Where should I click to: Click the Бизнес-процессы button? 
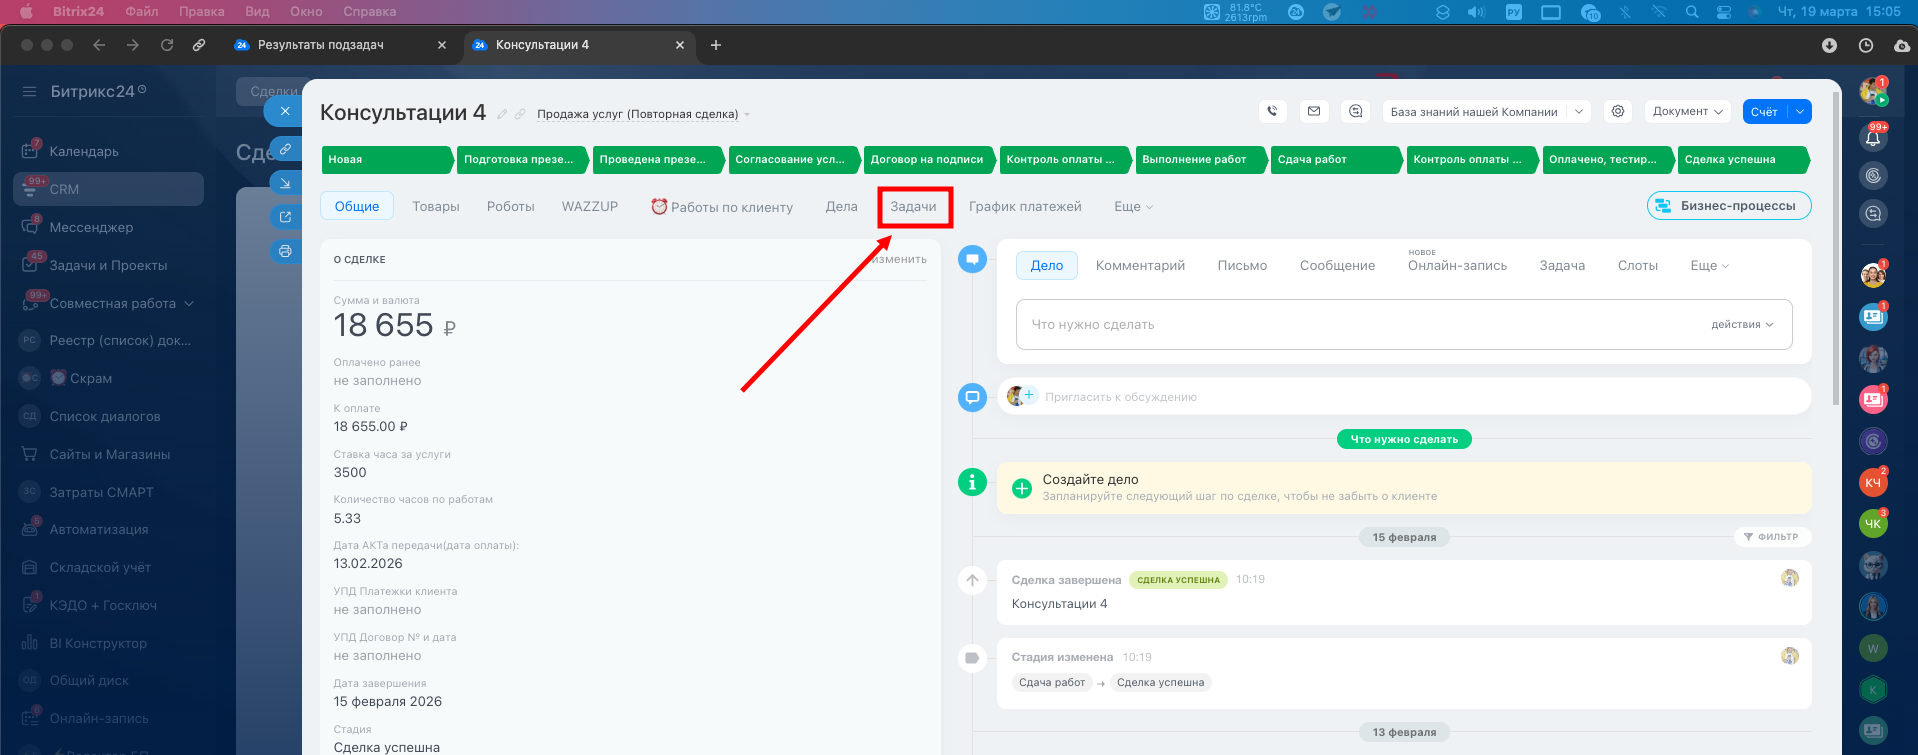click(x=1729, y=206)
